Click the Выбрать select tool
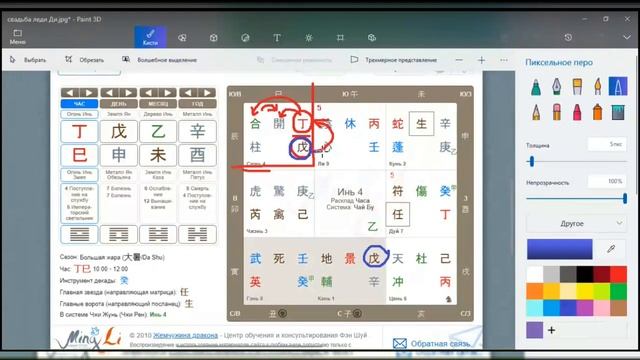 [28, 60]
